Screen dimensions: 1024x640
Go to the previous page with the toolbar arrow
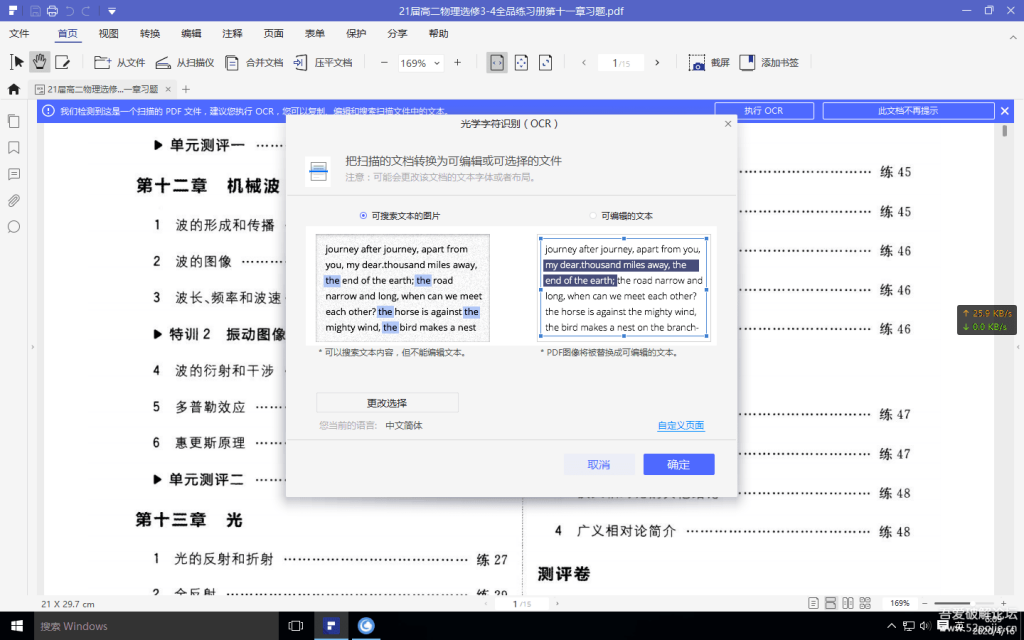(x=584, y=63)
